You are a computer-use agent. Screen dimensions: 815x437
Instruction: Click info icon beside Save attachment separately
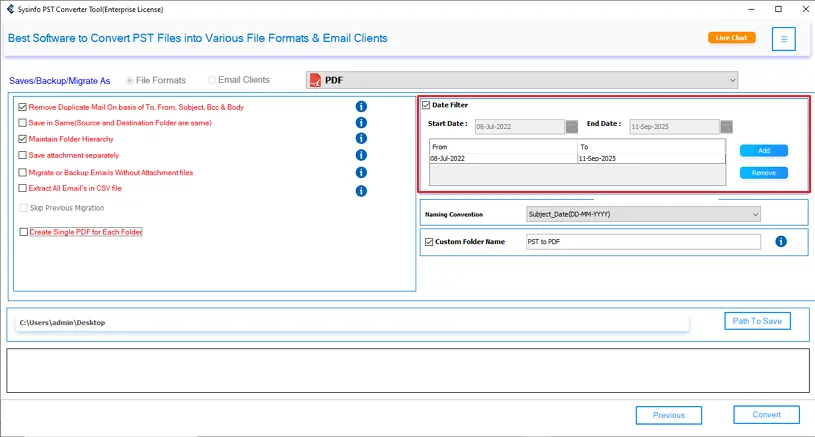tap(361, 155)
